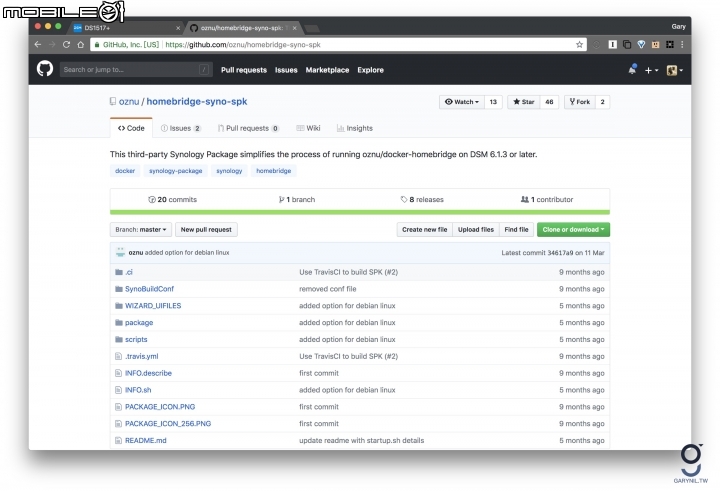This screenshot has height=491, width=720.
Task: Open the WIZARD_UIFILES folder
Action: pos(153,306)
